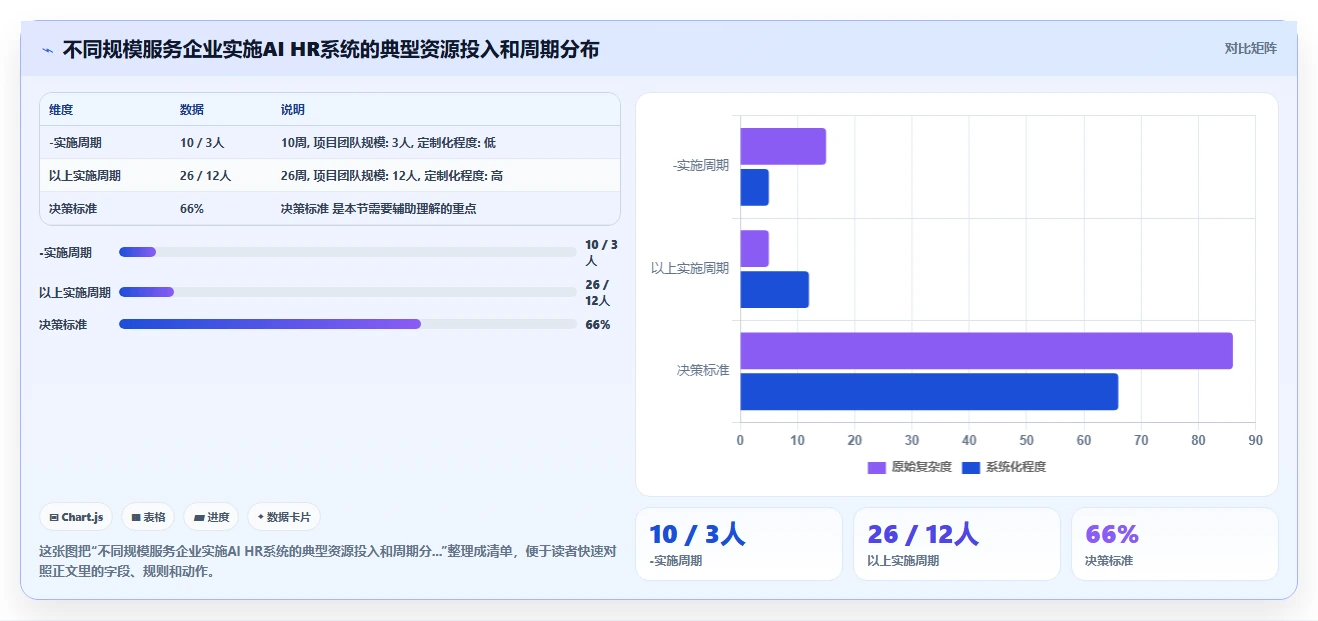Image resolution: width=1318 pixels, height=621 pixels.
Task: Open the 26 / 12人 data card
Action: pos(957,544)
